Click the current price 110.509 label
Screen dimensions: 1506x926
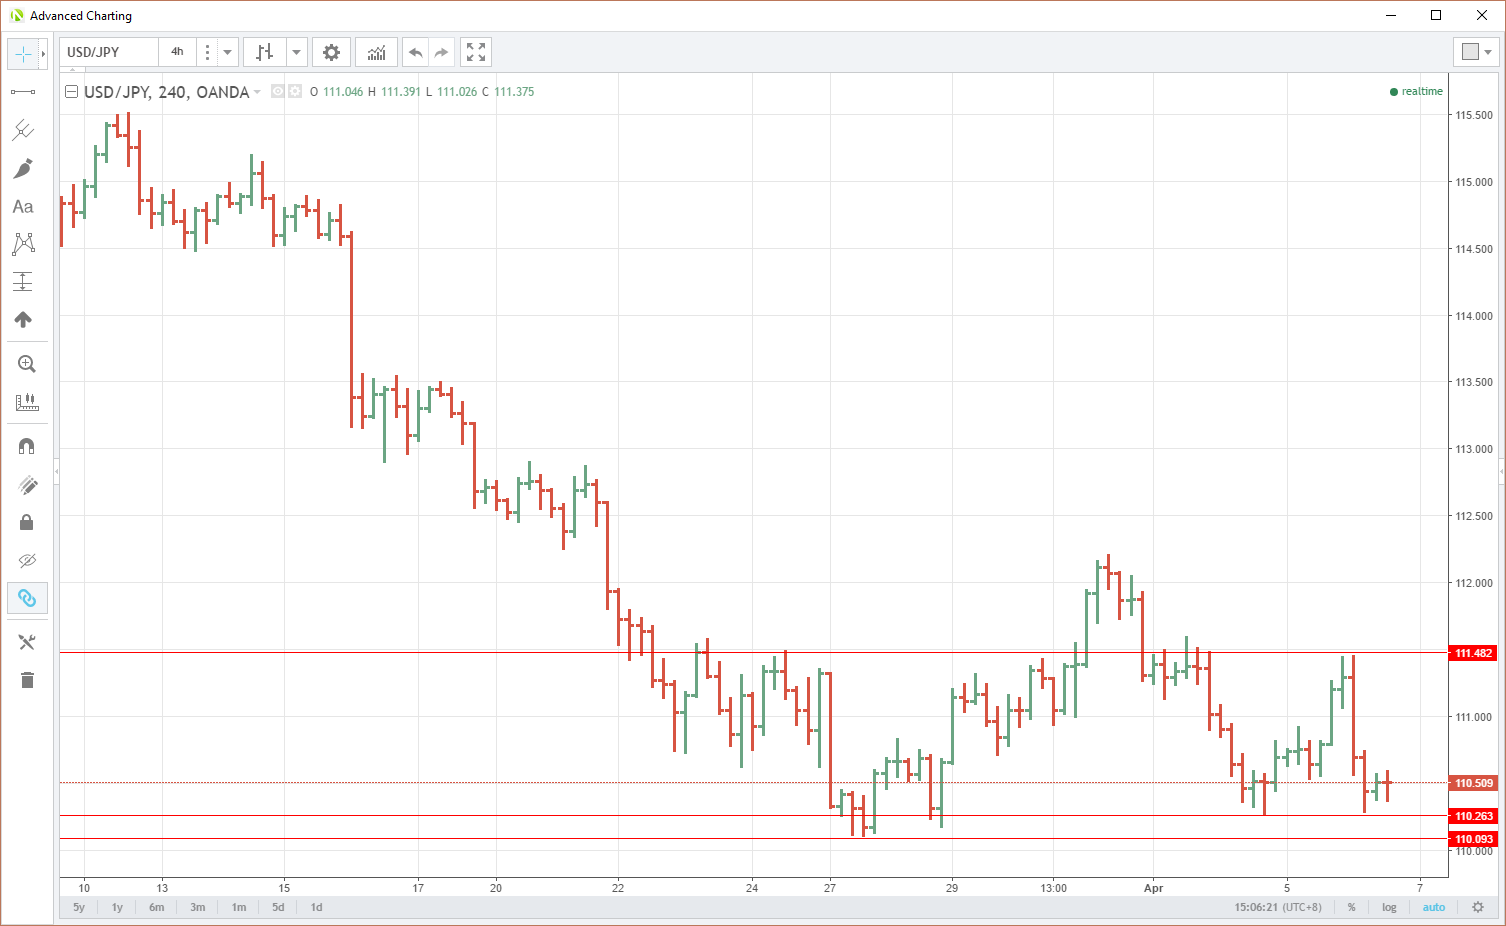click(1473, 783)
